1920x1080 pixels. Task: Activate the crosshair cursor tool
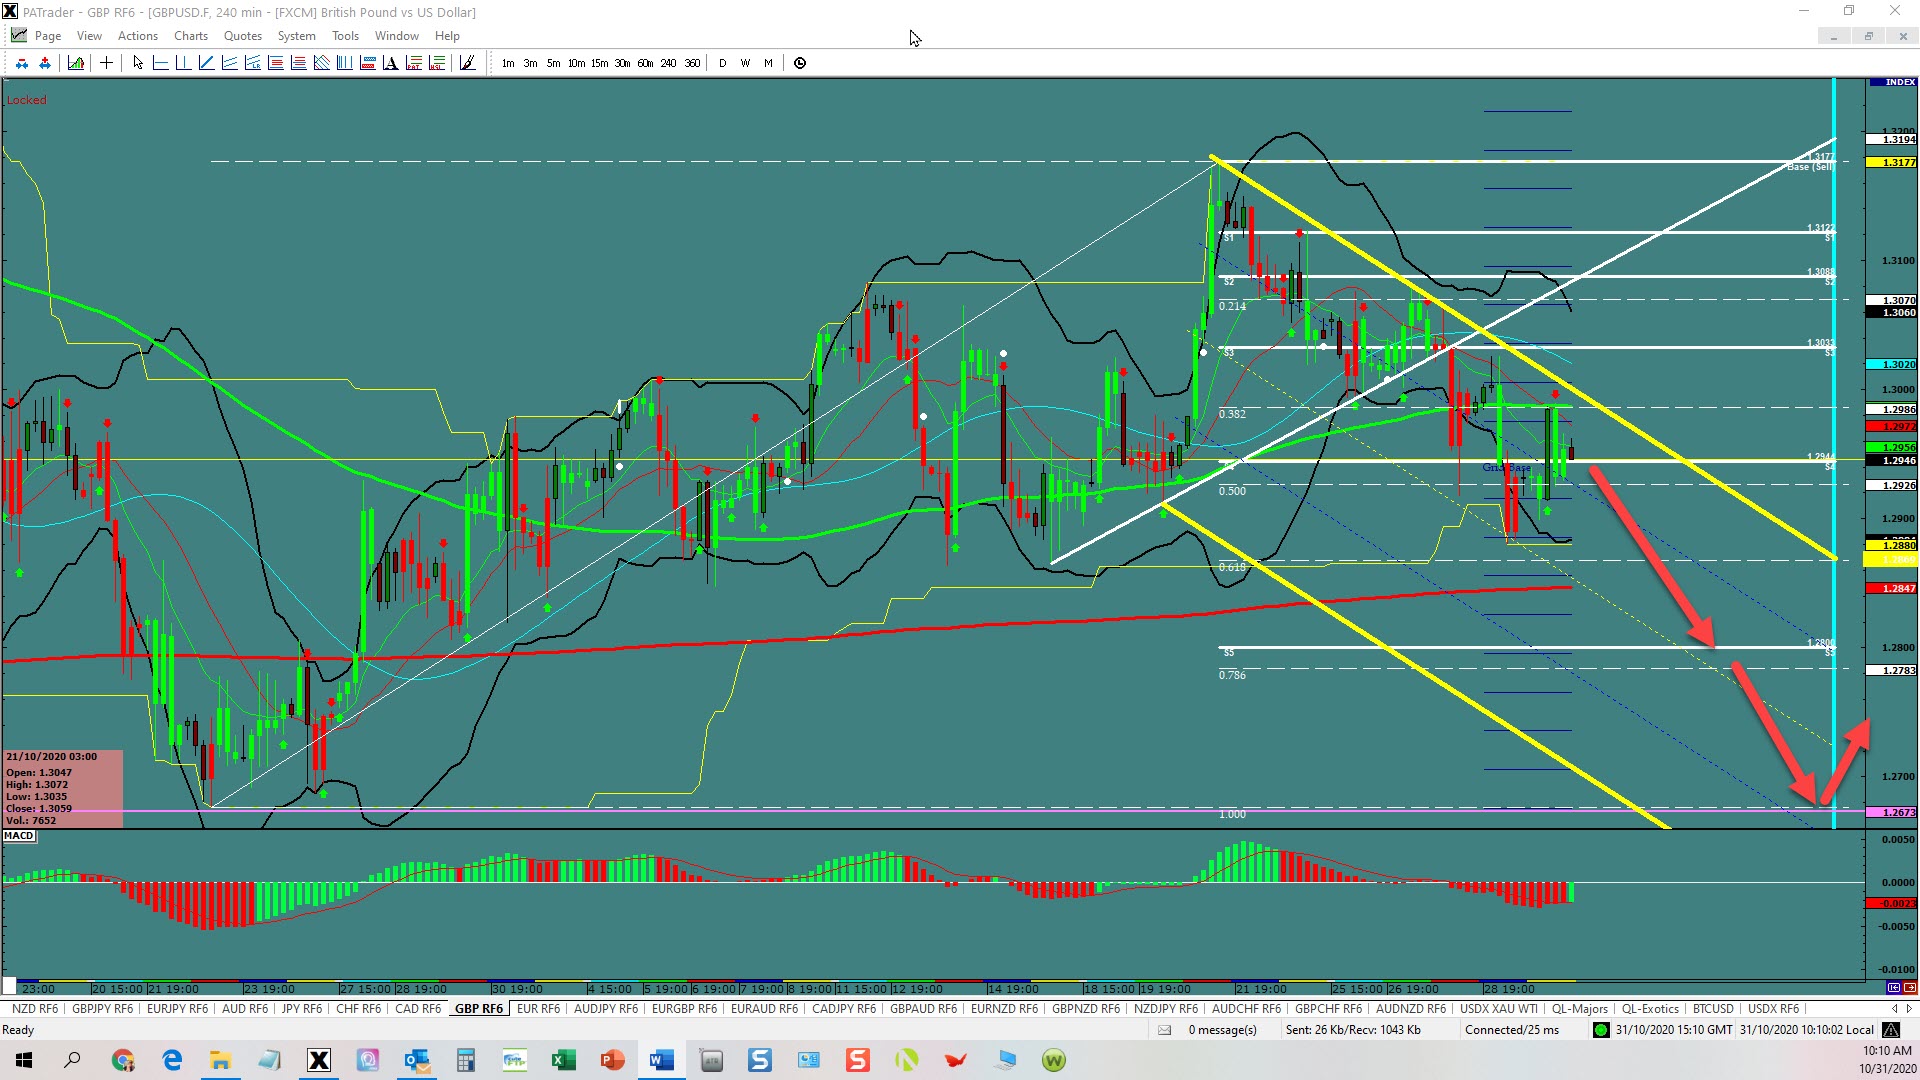coord(106,63)
